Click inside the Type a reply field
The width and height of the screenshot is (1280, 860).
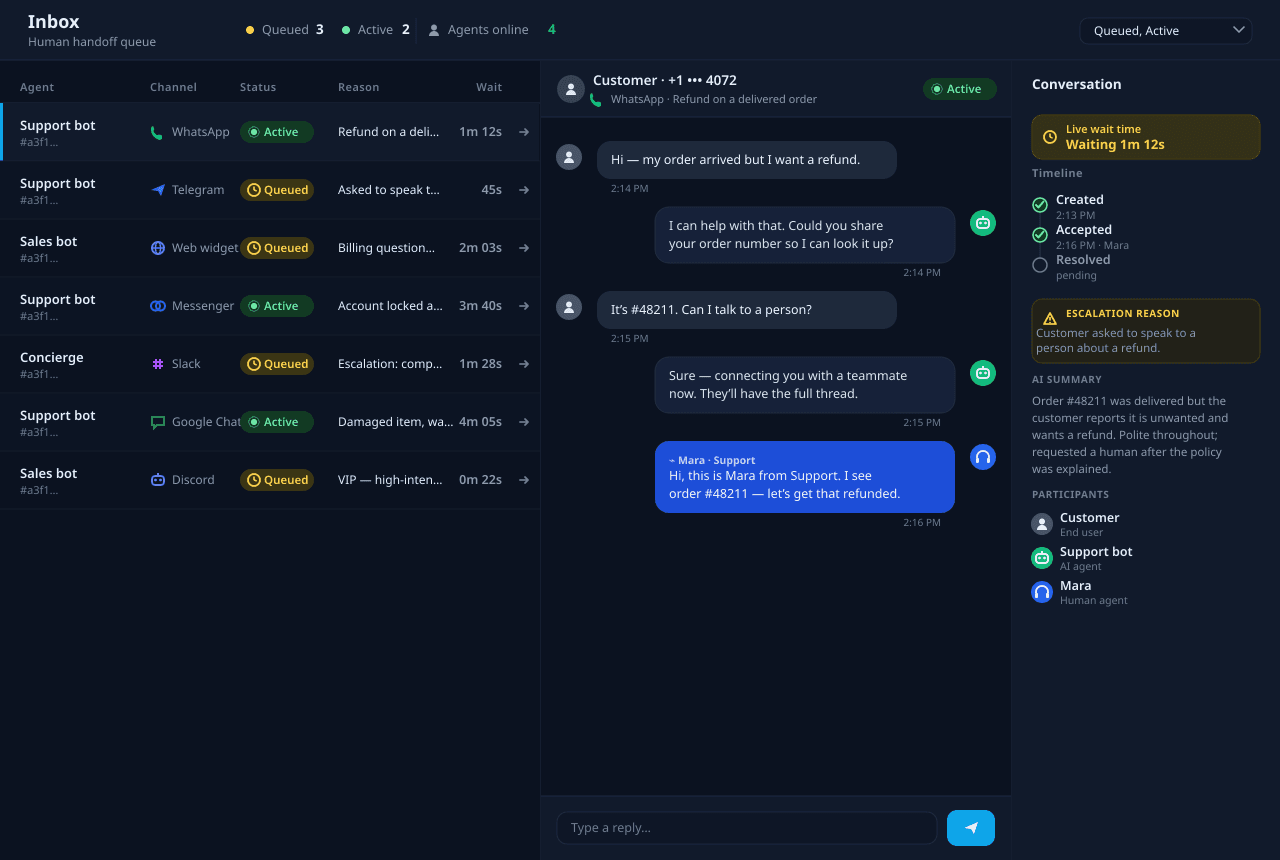[747, 828]
